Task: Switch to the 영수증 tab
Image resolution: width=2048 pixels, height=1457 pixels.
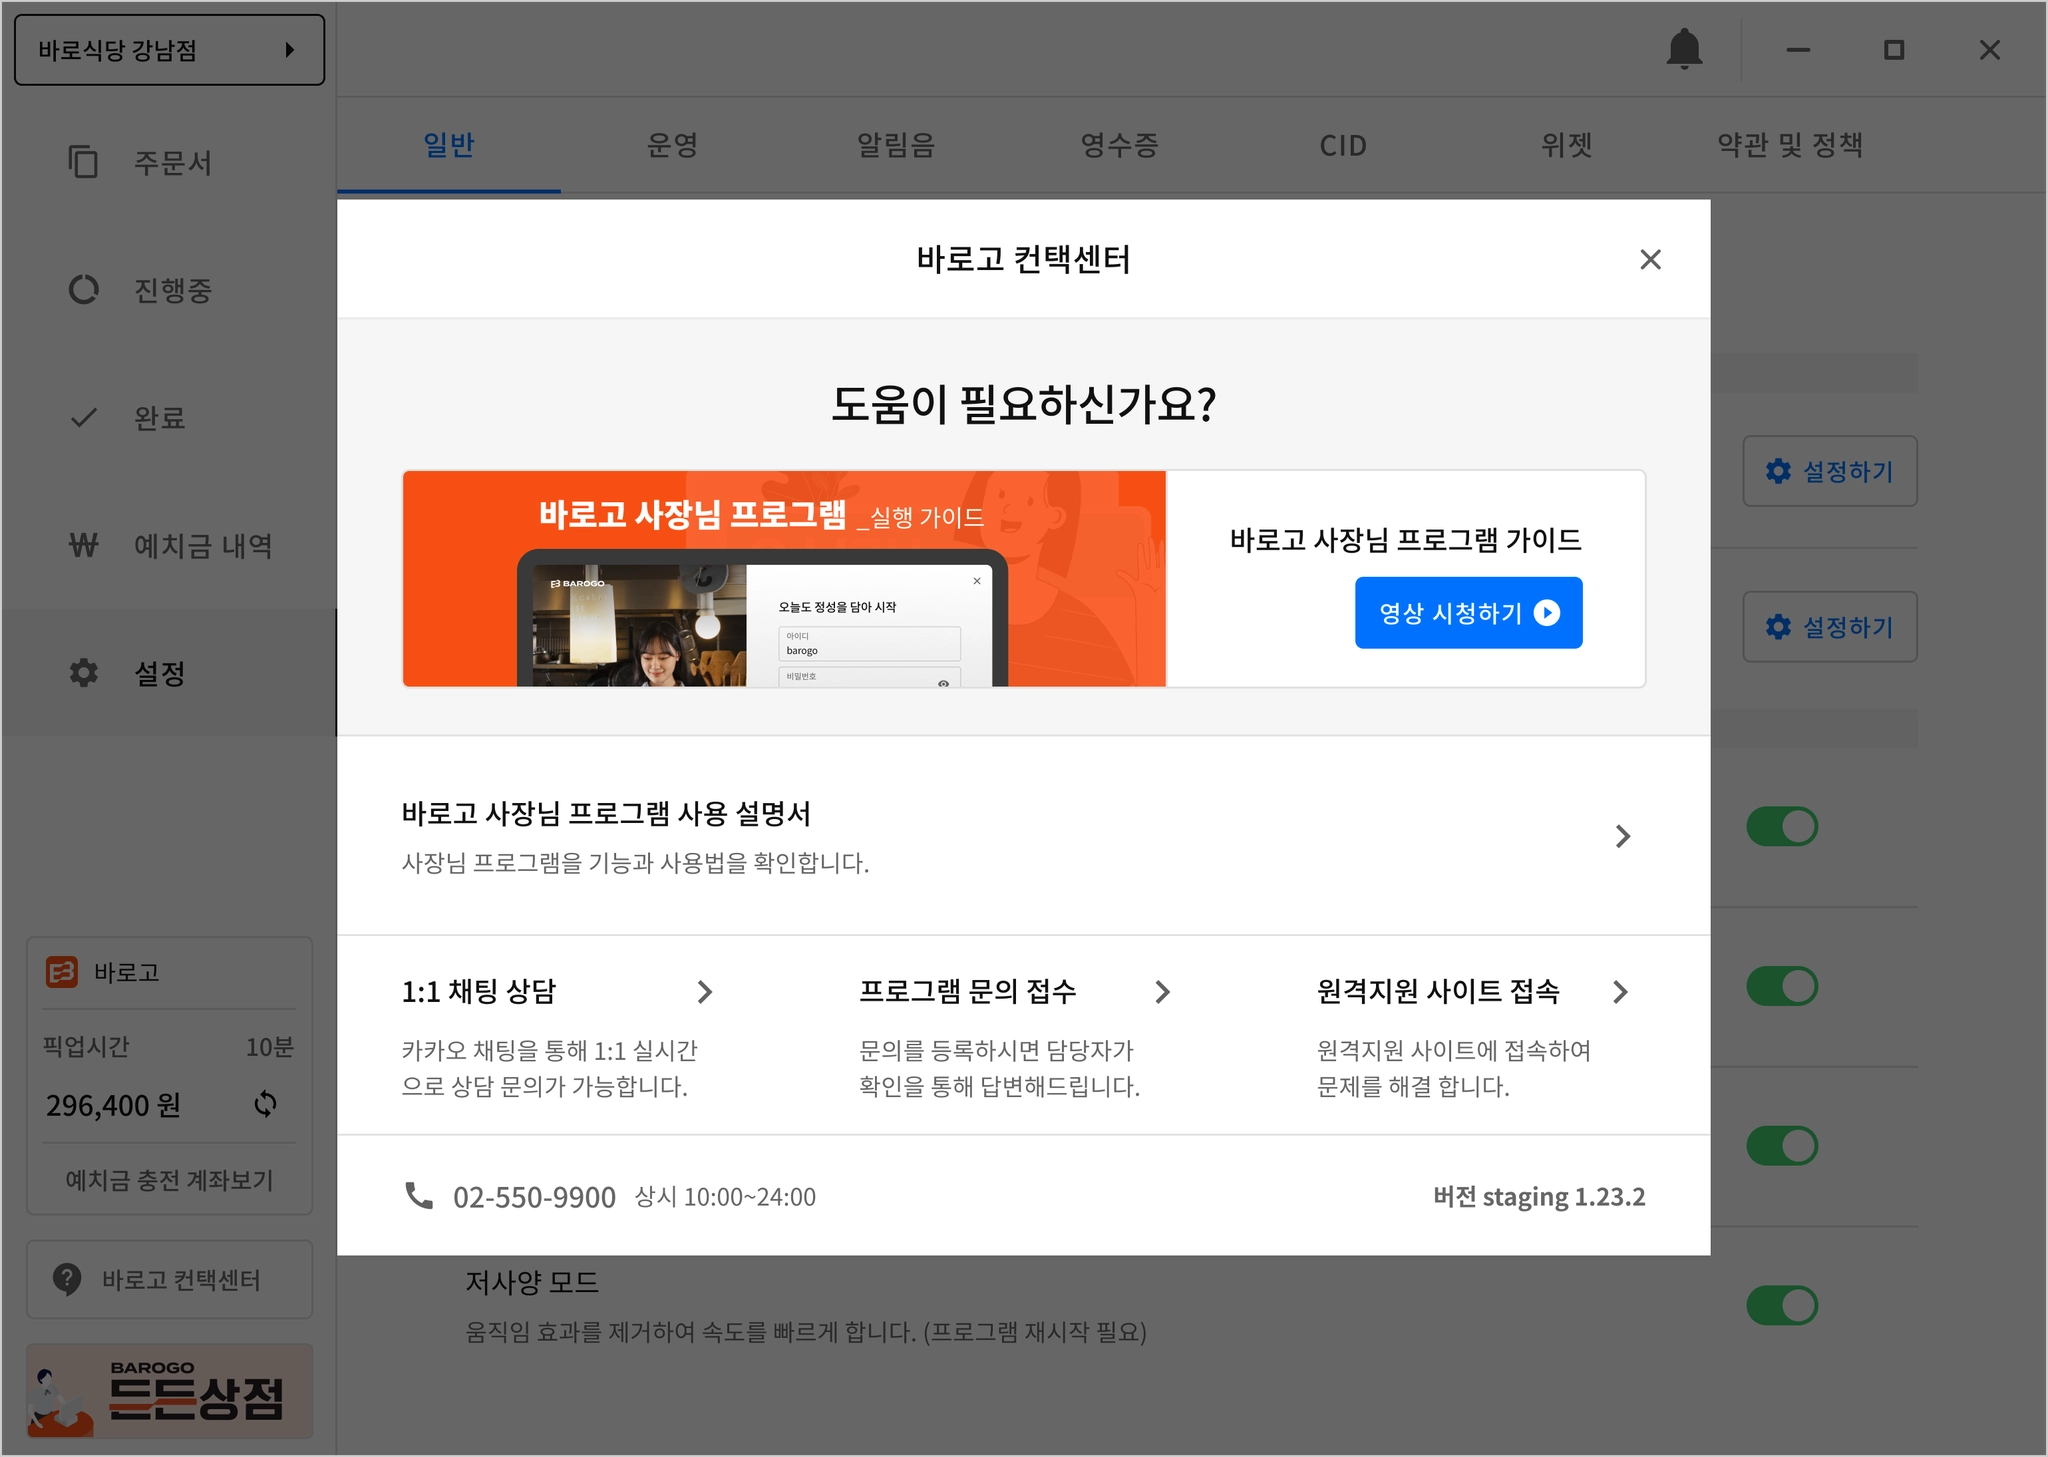Action: [1119, 146]
